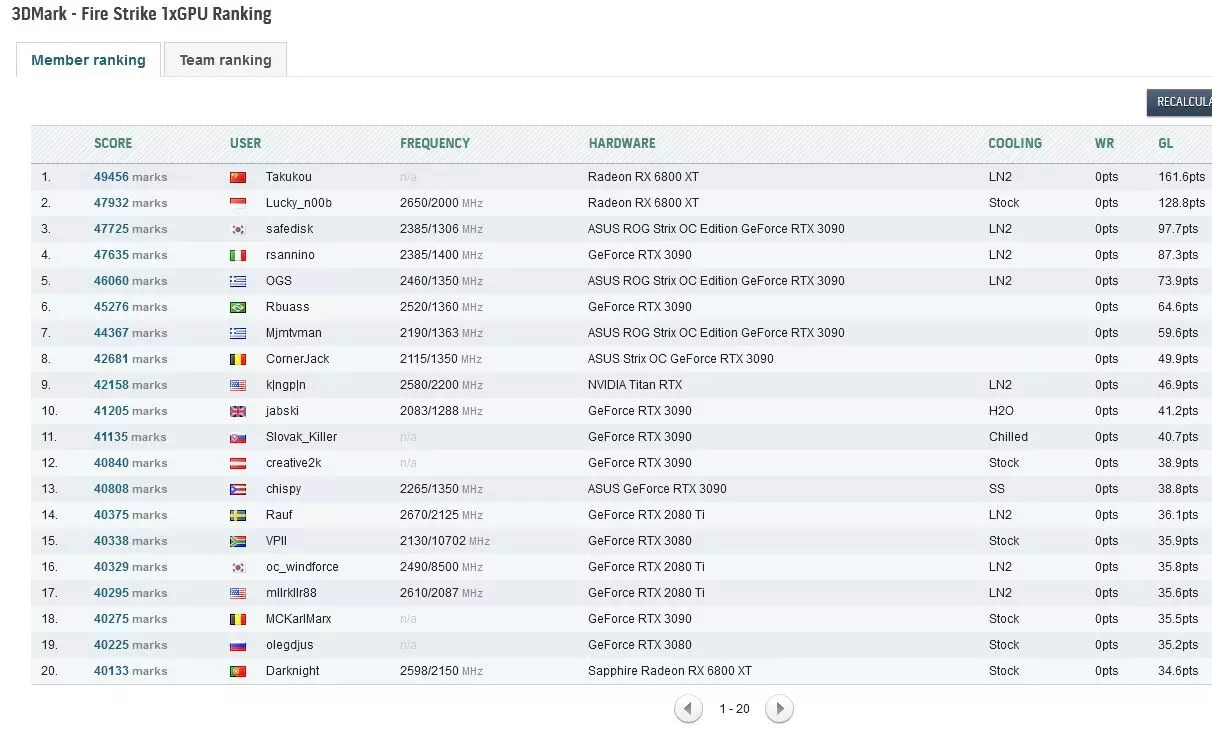Click the Russia flag next to olegdjus
This screenshot has height=729, width=1212.
[x=237, y=645]
